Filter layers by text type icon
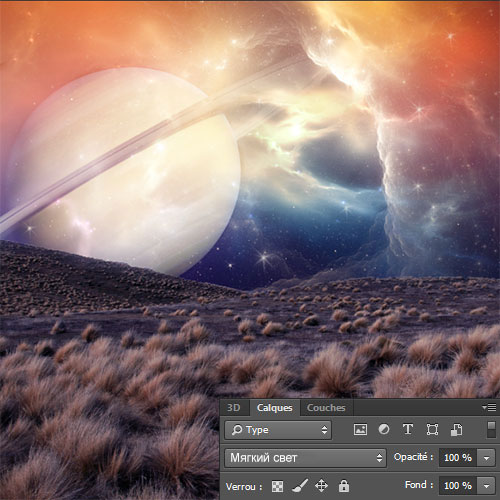The width and height of the screenshot is (500, 500). coord(408,429)
